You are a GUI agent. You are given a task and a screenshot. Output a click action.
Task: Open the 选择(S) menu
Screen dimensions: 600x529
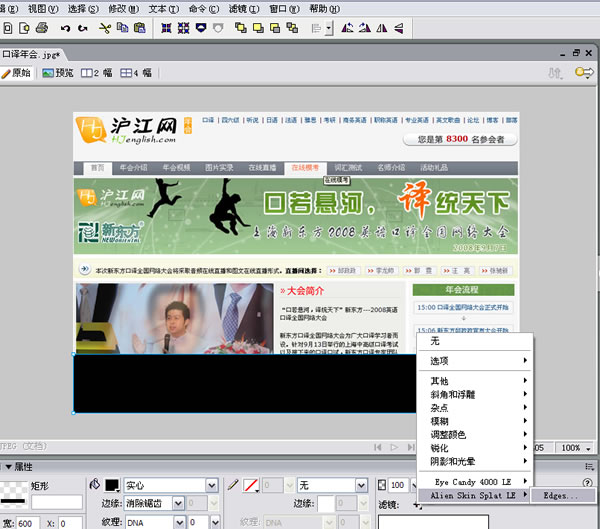click(x=83, y=8)
